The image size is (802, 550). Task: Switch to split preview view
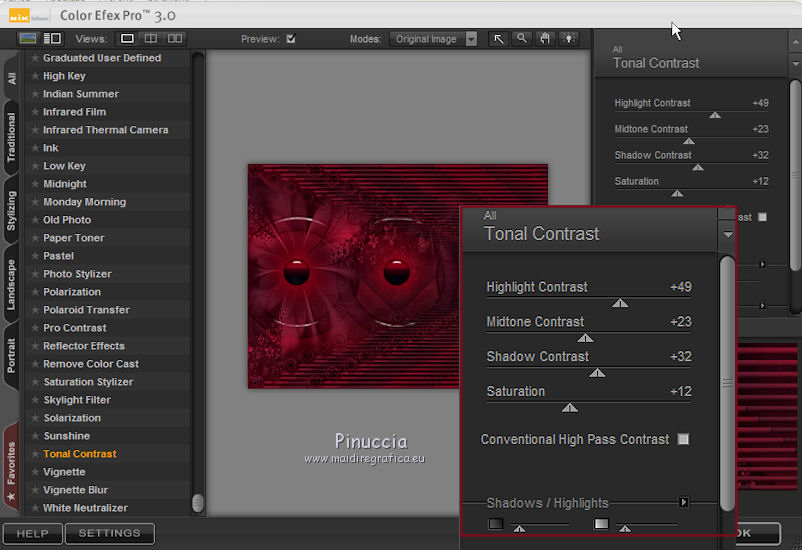point(151,39)
